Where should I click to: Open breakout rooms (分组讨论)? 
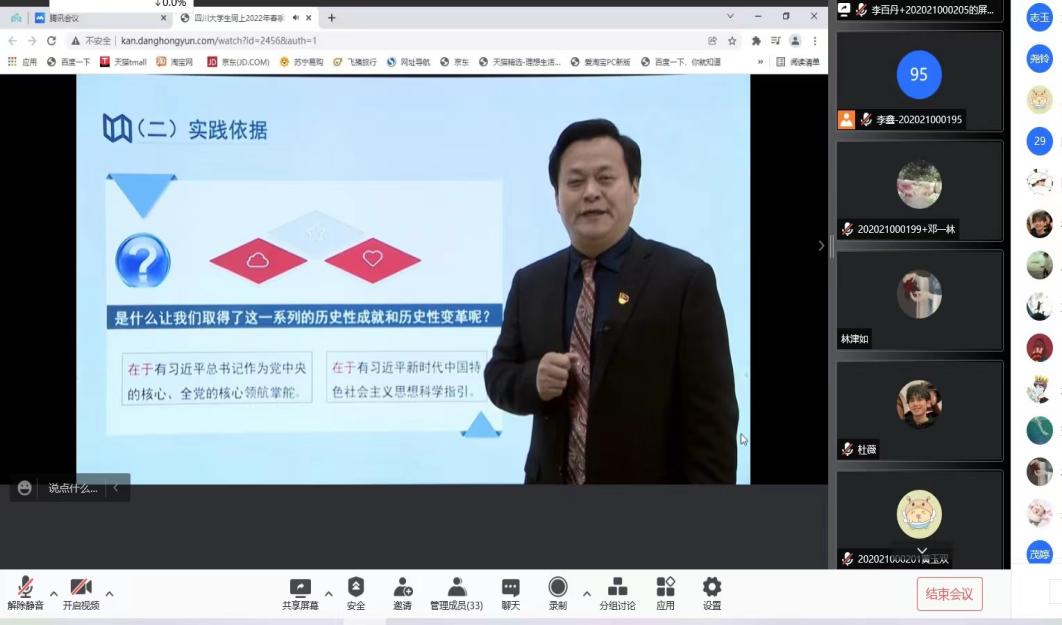click(617, 590)
